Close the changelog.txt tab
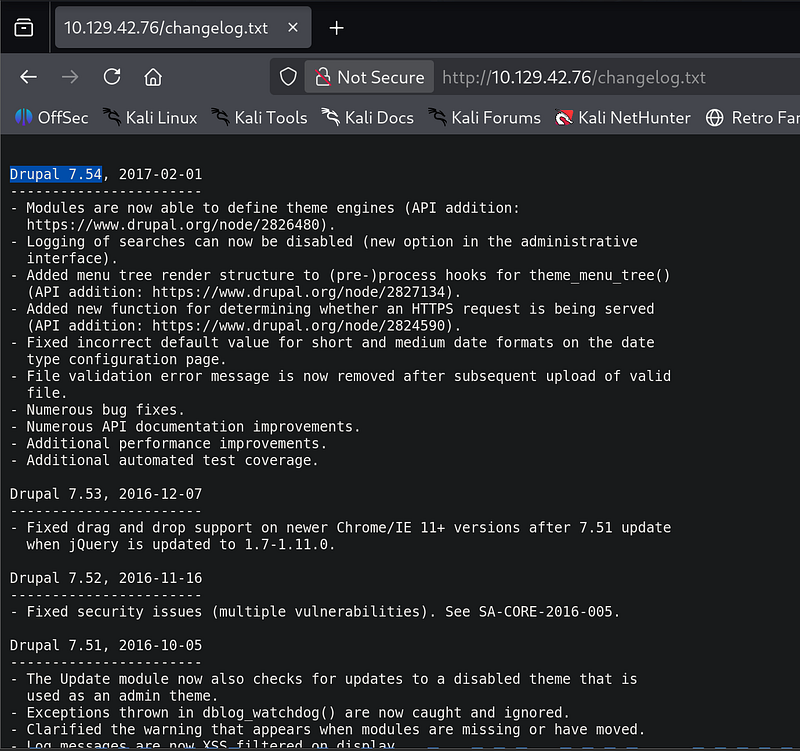The height and width of the screenshot is (751, 800). [x=292, y=28]
